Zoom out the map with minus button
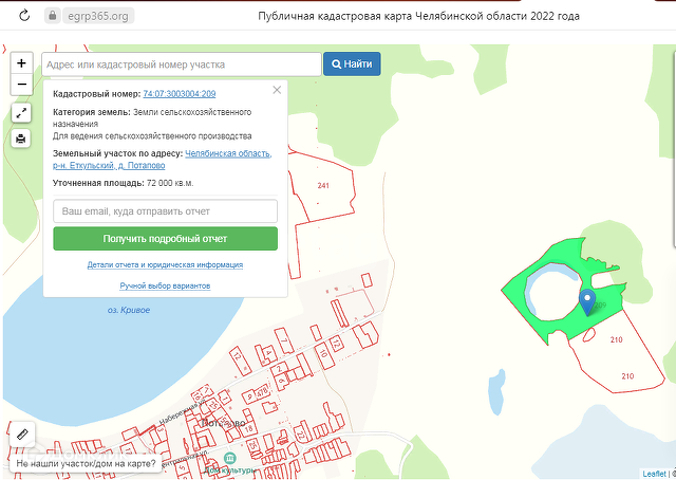The width and height of the screenshot is (676, 480). 21,84
